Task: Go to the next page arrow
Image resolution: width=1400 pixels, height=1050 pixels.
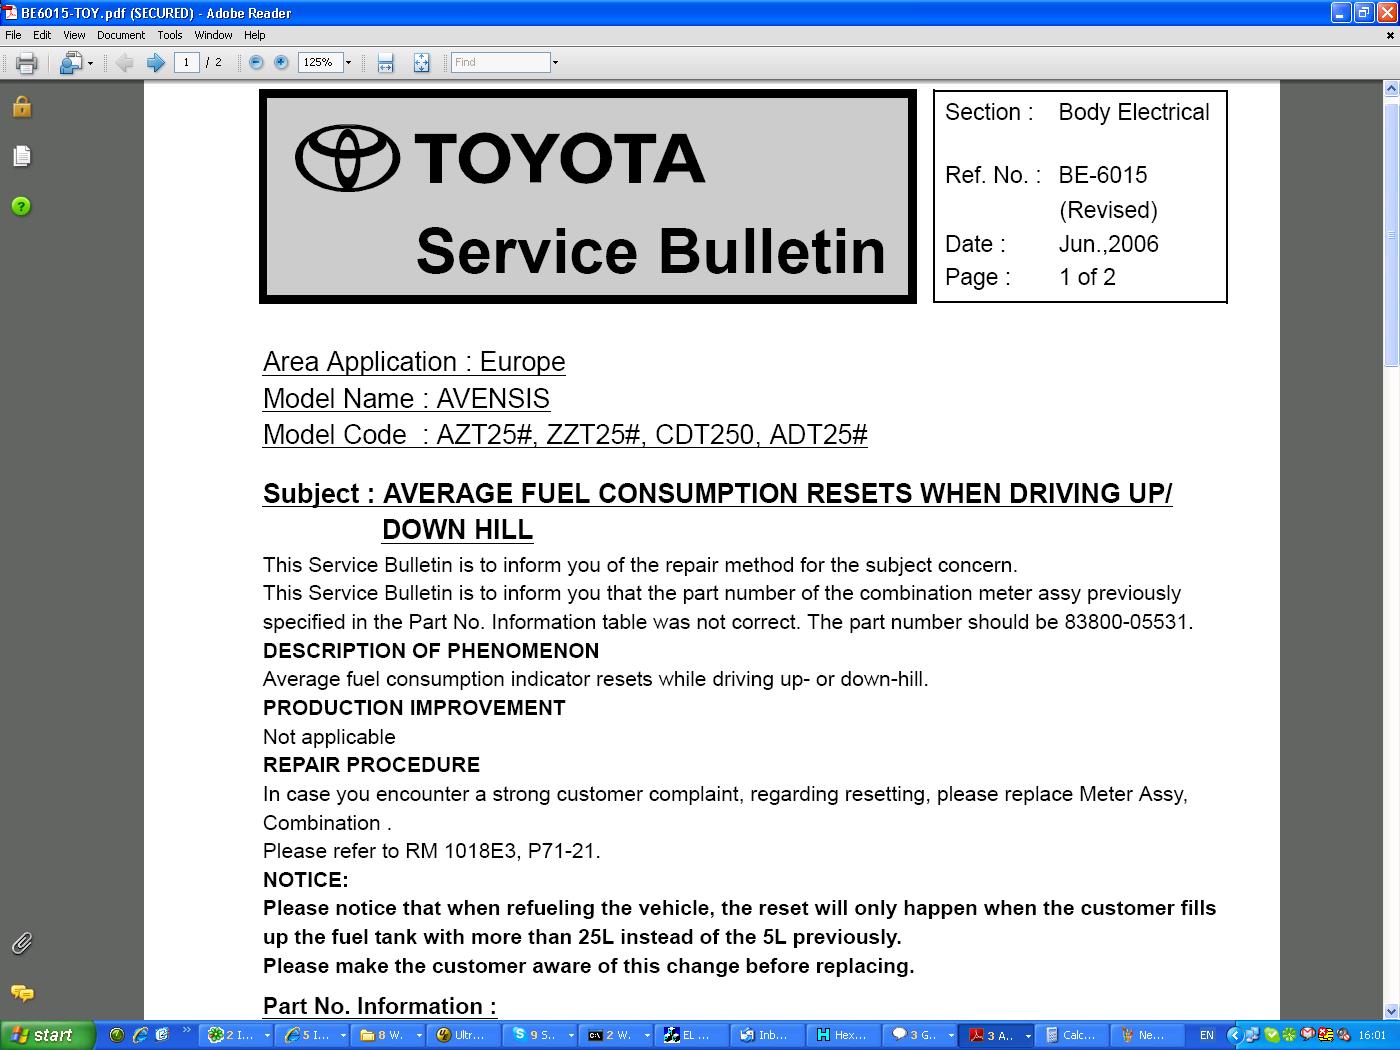Action: pyautogui.click(x=155, y=63)
